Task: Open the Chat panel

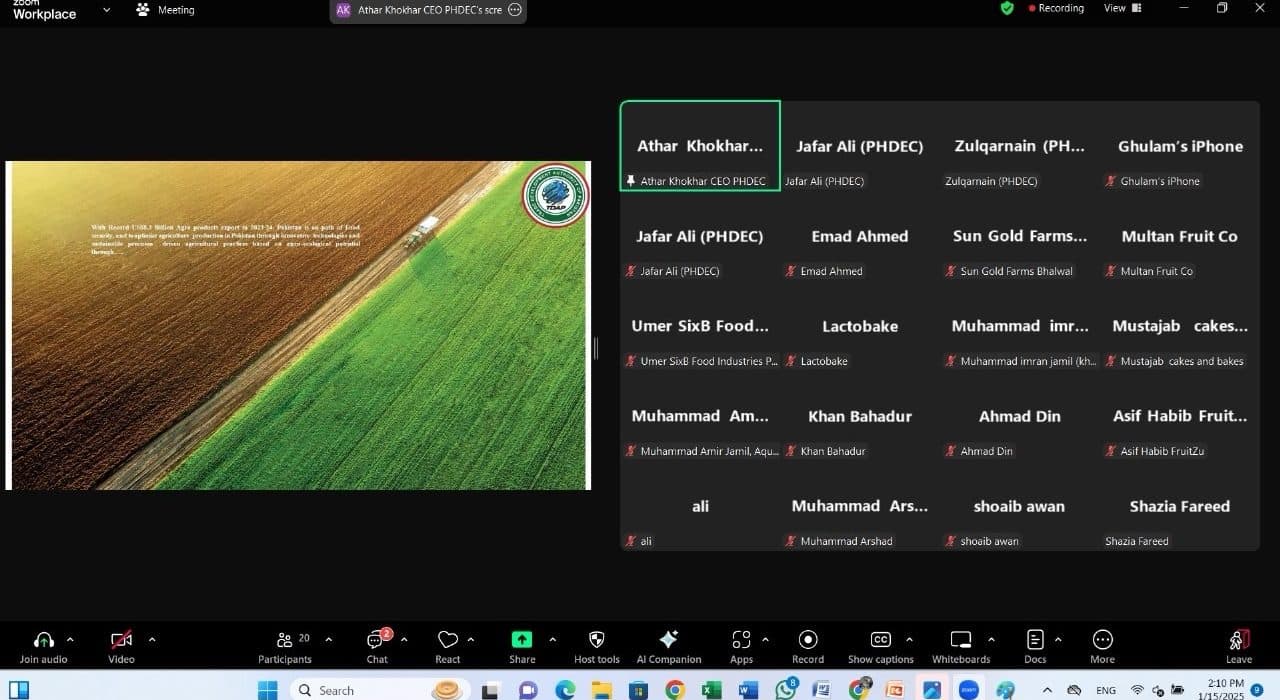Action: pyautogui.click(x=377, y=641)
